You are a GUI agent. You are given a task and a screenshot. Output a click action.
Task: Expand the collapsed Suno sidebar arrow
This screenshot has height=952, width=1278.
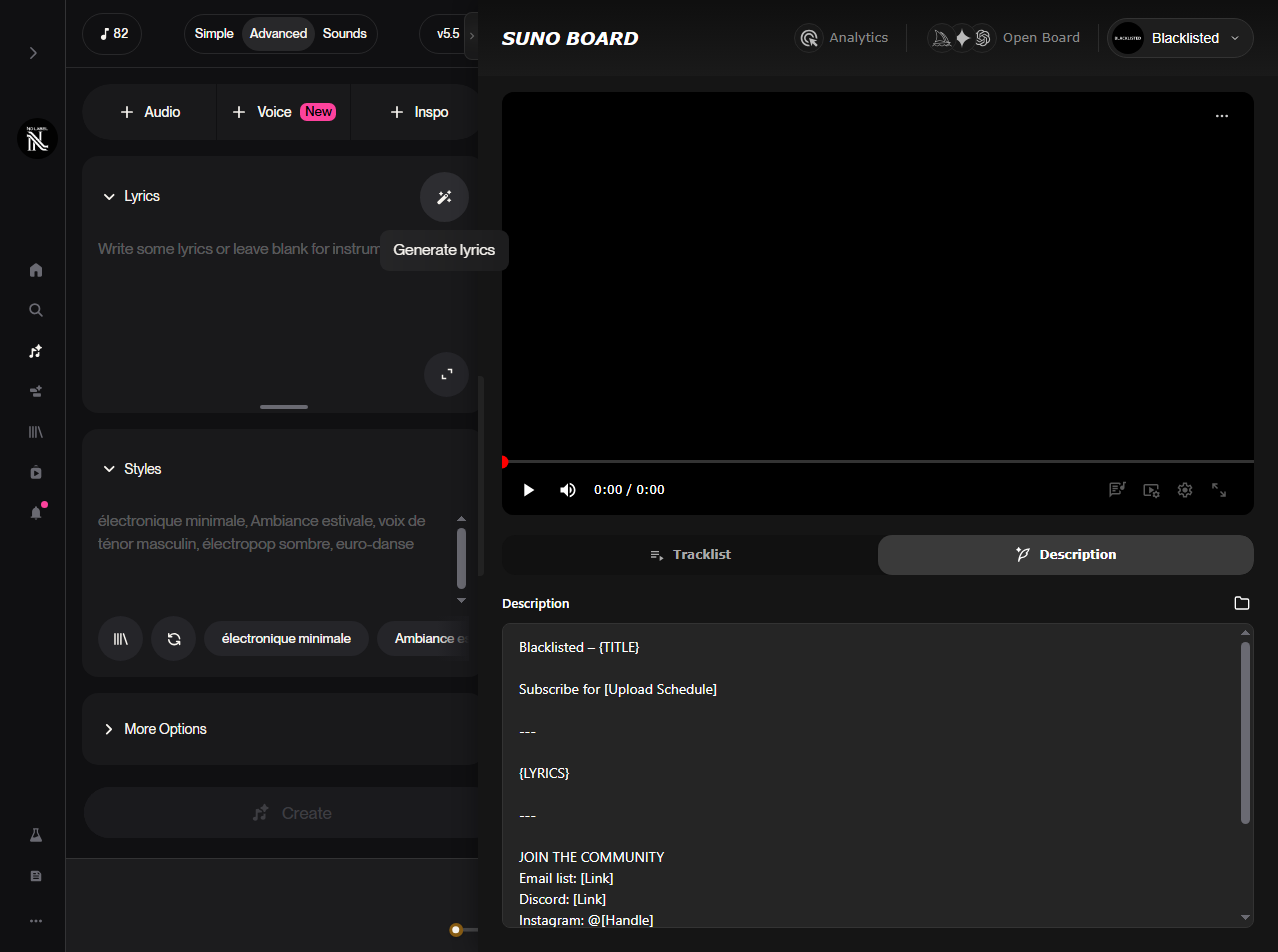click(33, 53)
